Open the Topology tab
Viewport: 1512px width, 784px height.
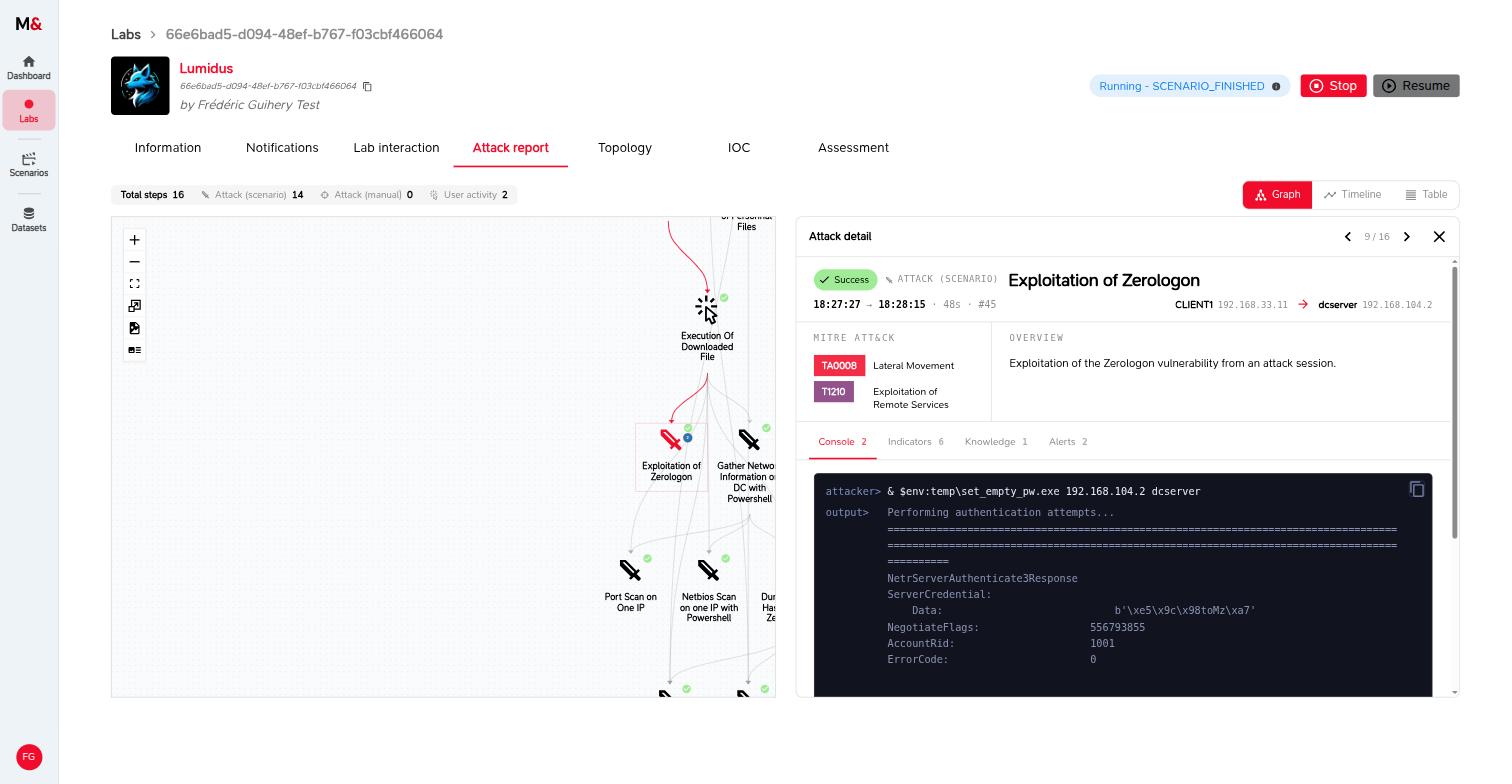click(625, 148)
